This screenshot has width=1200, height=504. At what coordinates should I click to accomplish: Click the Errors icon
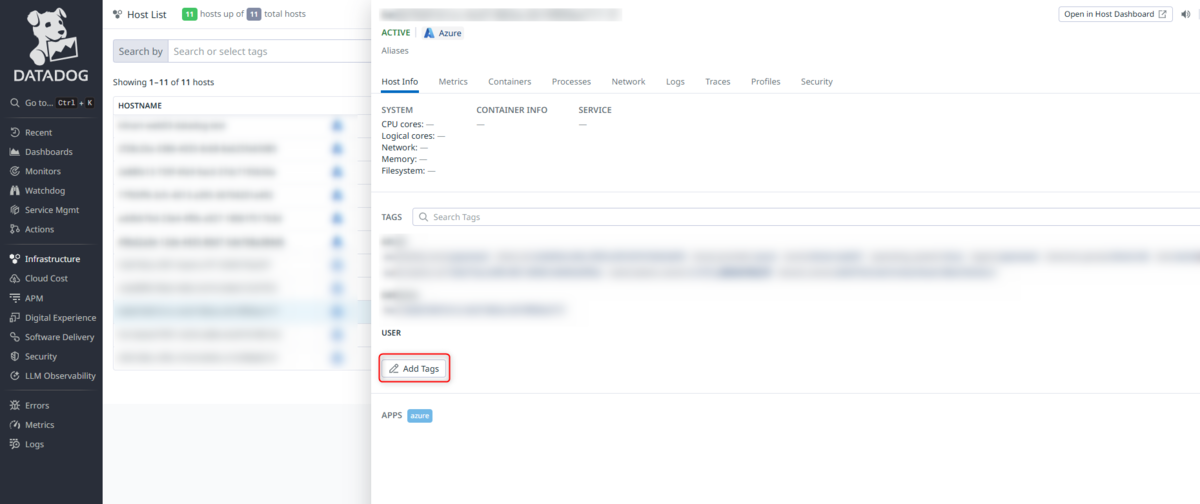tap(14, 405)
